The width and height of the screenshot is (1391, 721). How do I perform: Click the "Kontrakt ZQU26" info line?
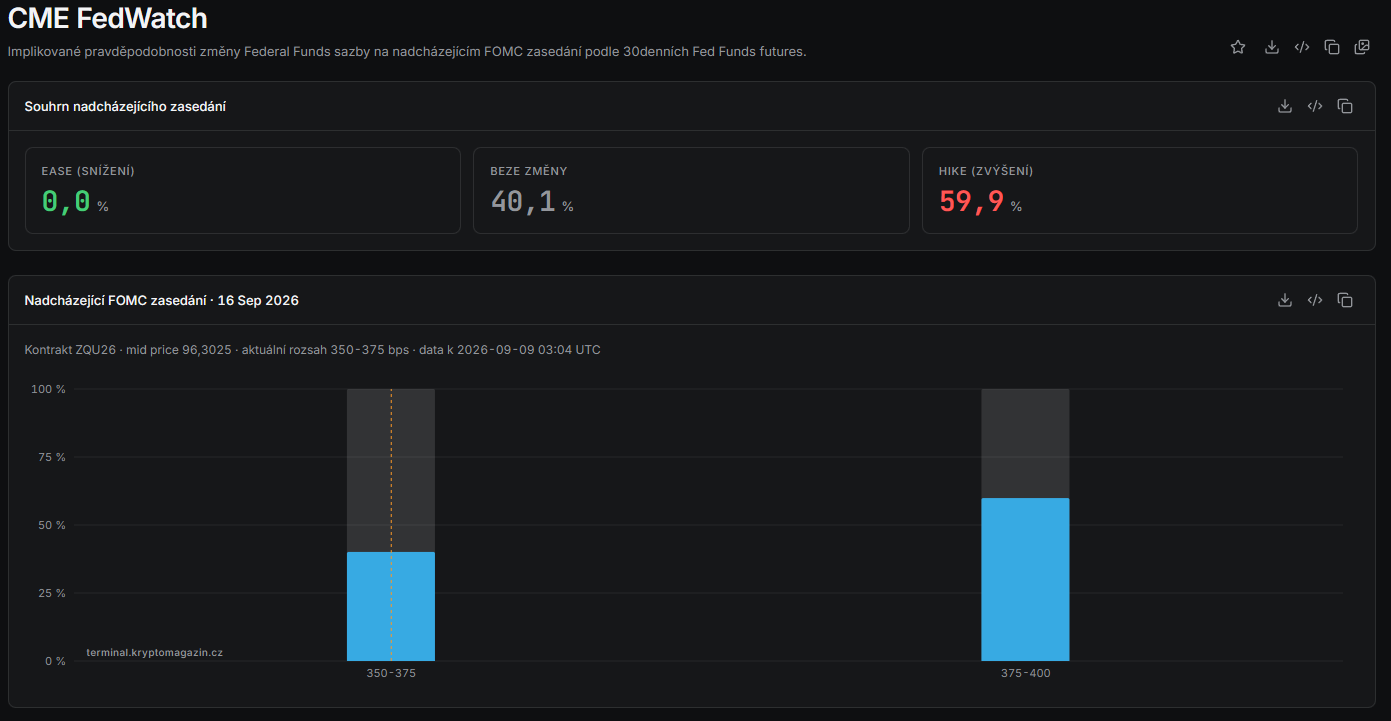click(312, 350)
